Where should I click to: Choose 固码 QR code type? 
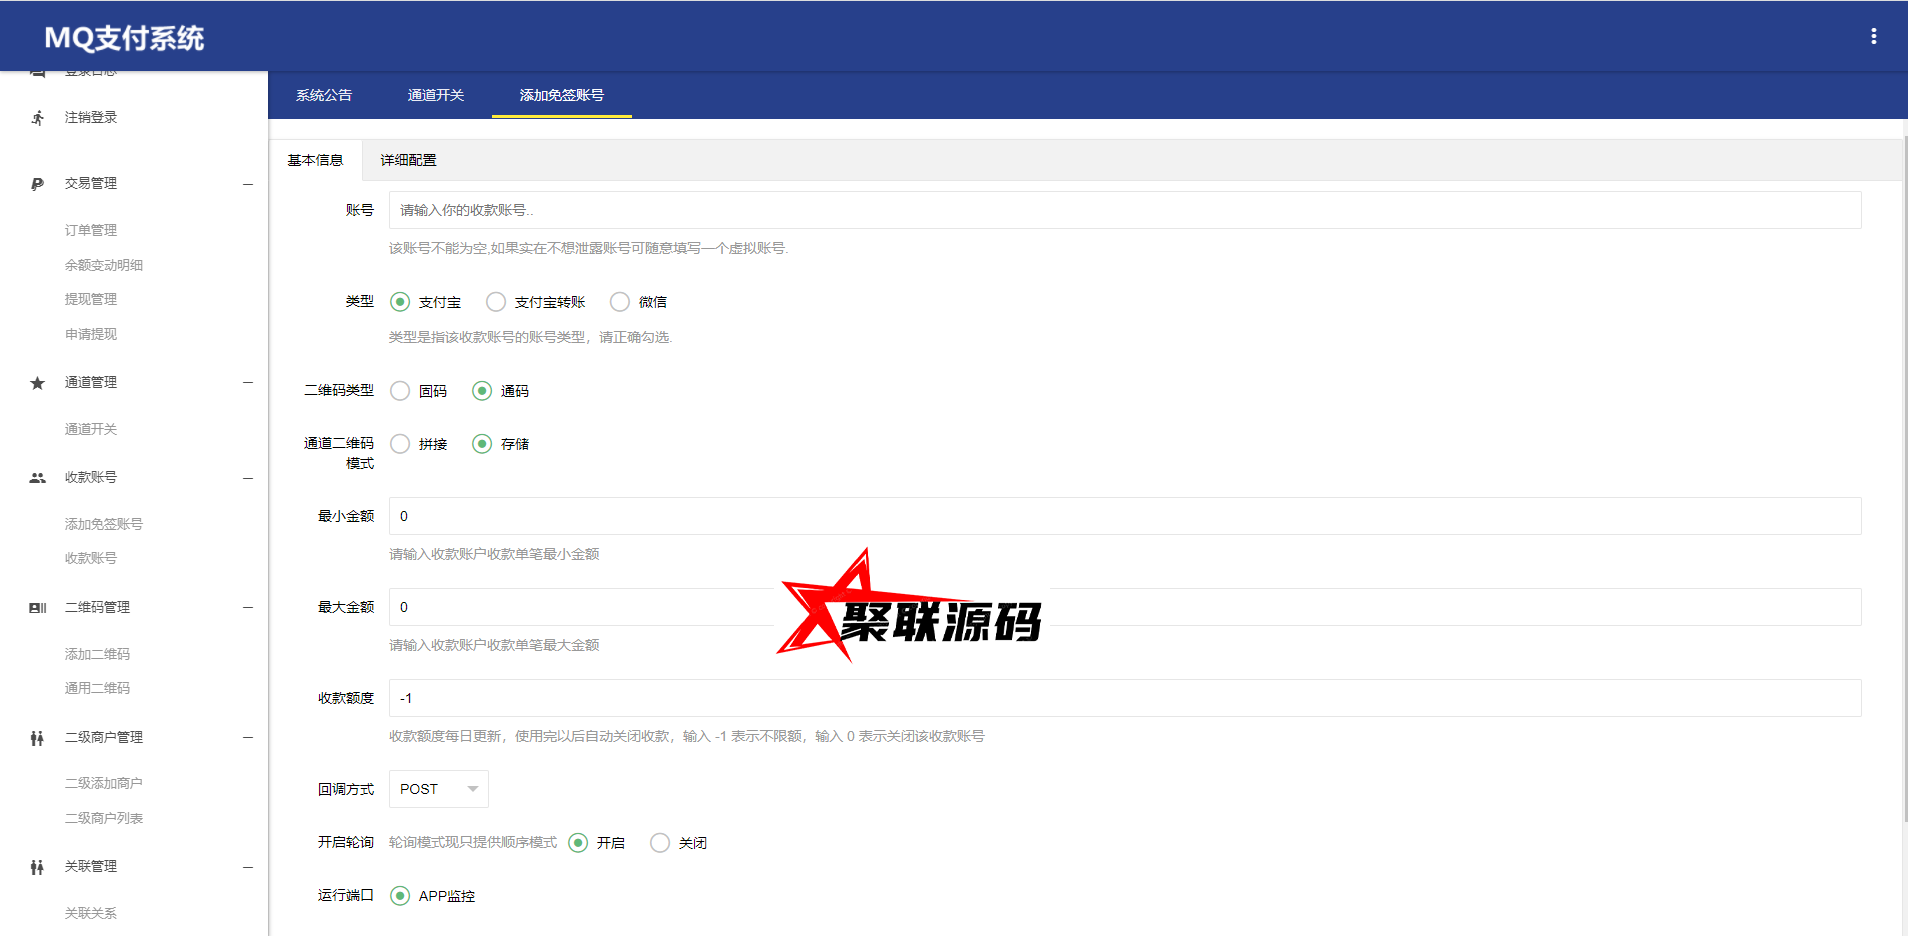tap(400, 391)
